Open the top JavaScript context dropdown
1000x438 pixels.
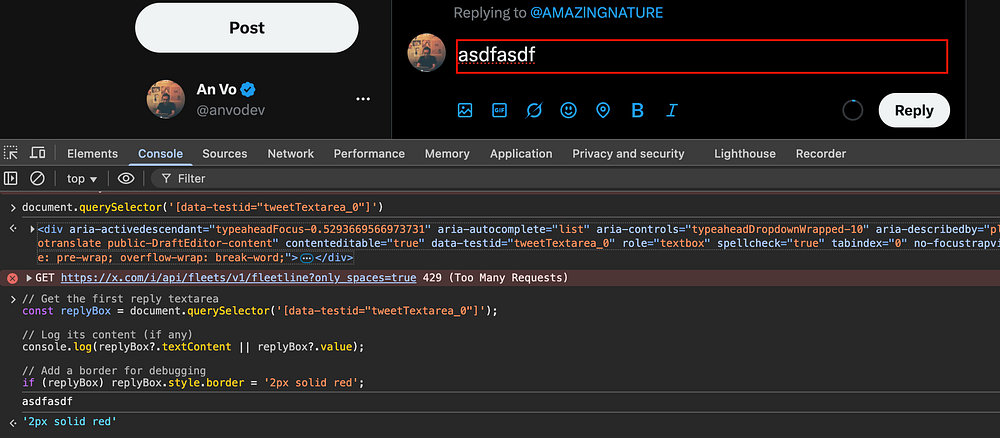[x=82, y=179]
